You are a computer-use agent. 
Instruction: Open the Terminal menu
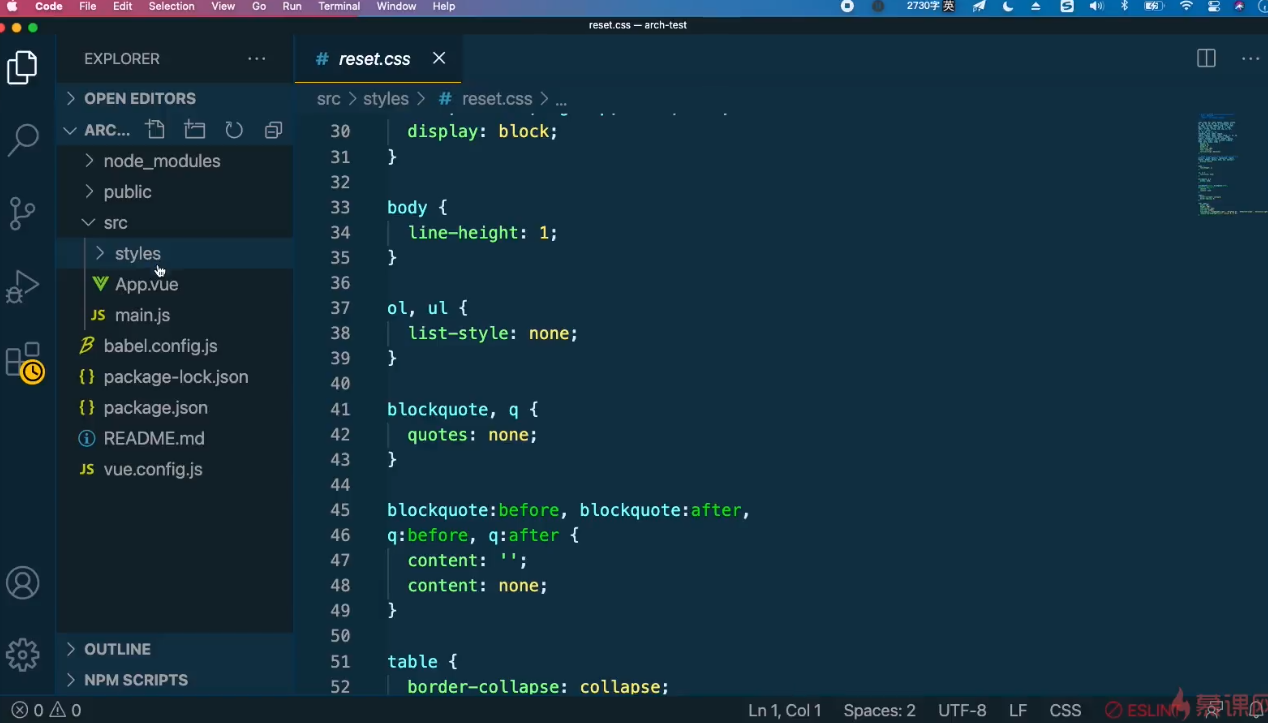point(339,6)
